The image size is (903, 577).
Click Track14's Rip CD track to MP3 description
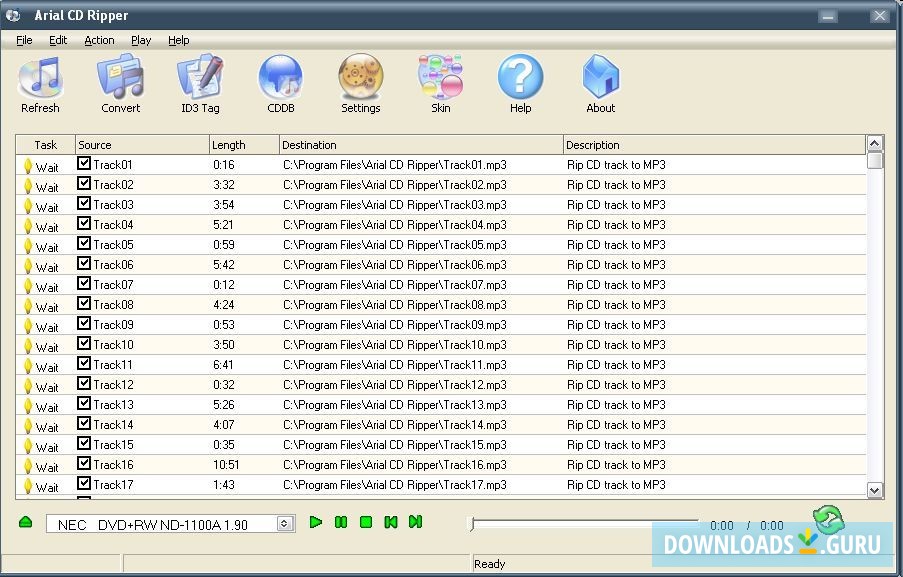coord(616,425)
